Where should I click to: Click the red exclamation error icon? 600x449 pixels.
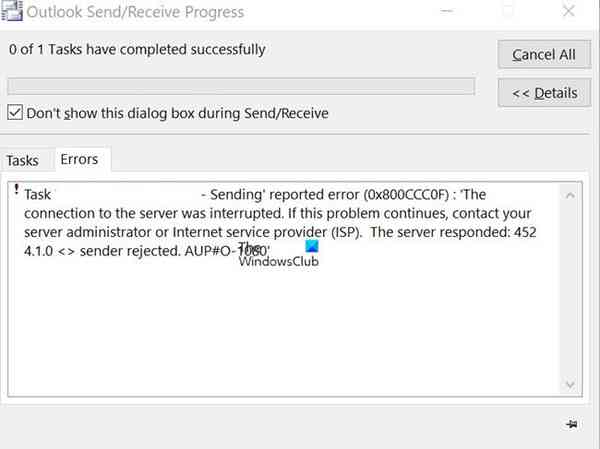[x=16, y=189]
